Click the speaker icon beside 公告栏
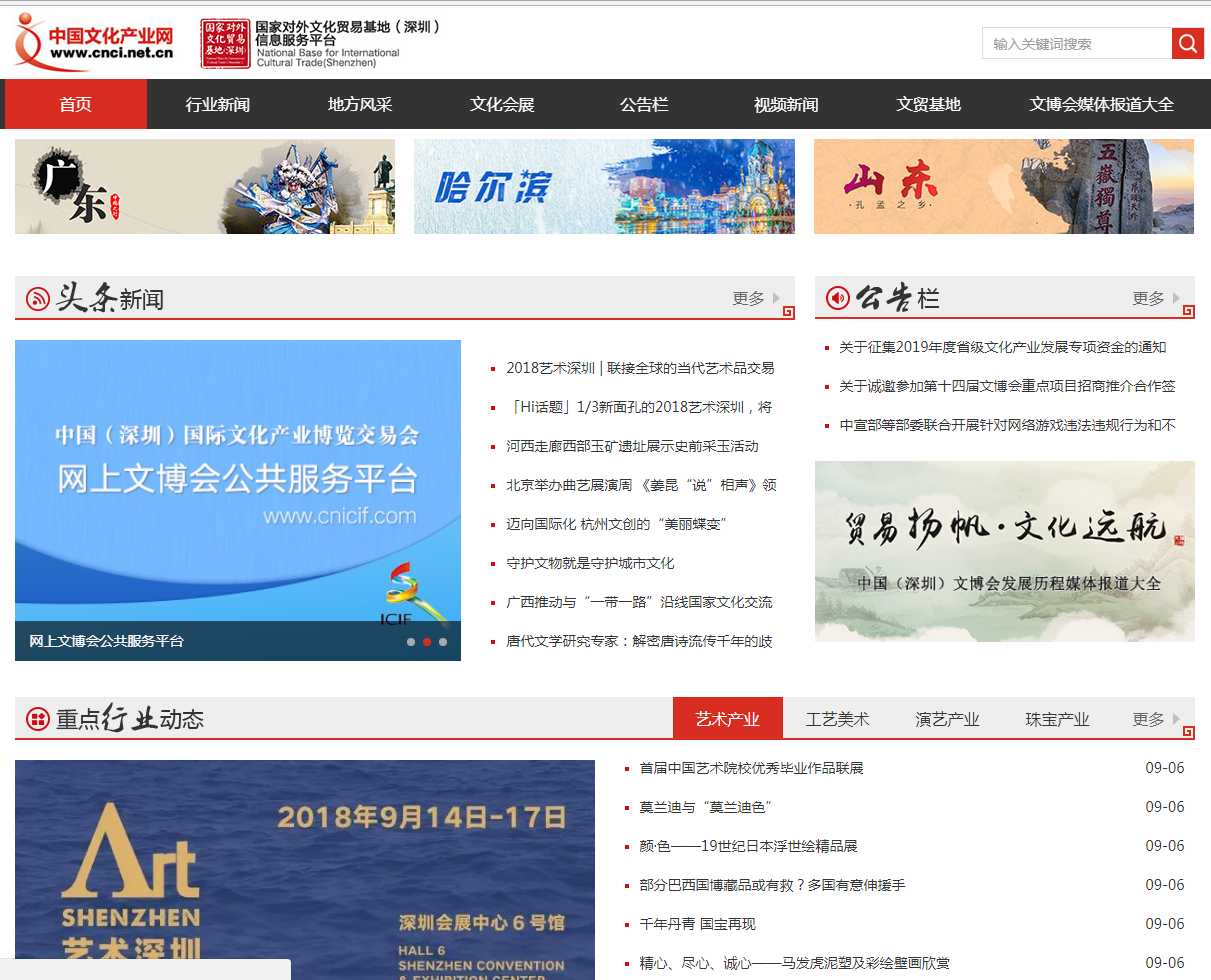The image size is (1211, 980). [838, 298]
